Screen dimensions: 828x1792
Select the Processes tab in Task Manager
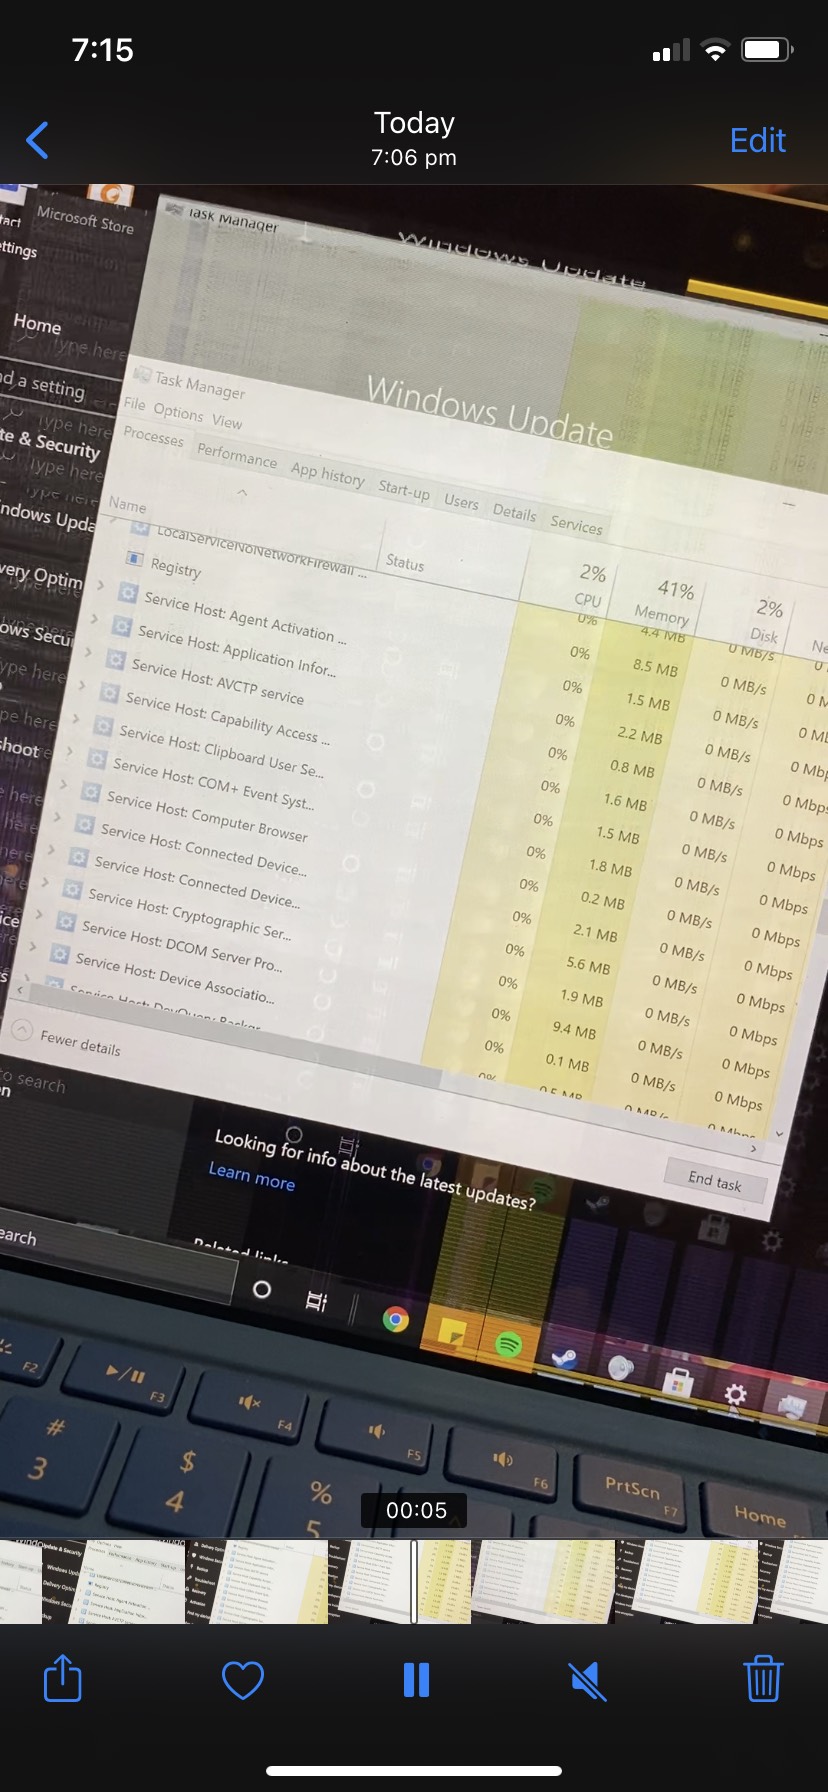tap(153, 436)
